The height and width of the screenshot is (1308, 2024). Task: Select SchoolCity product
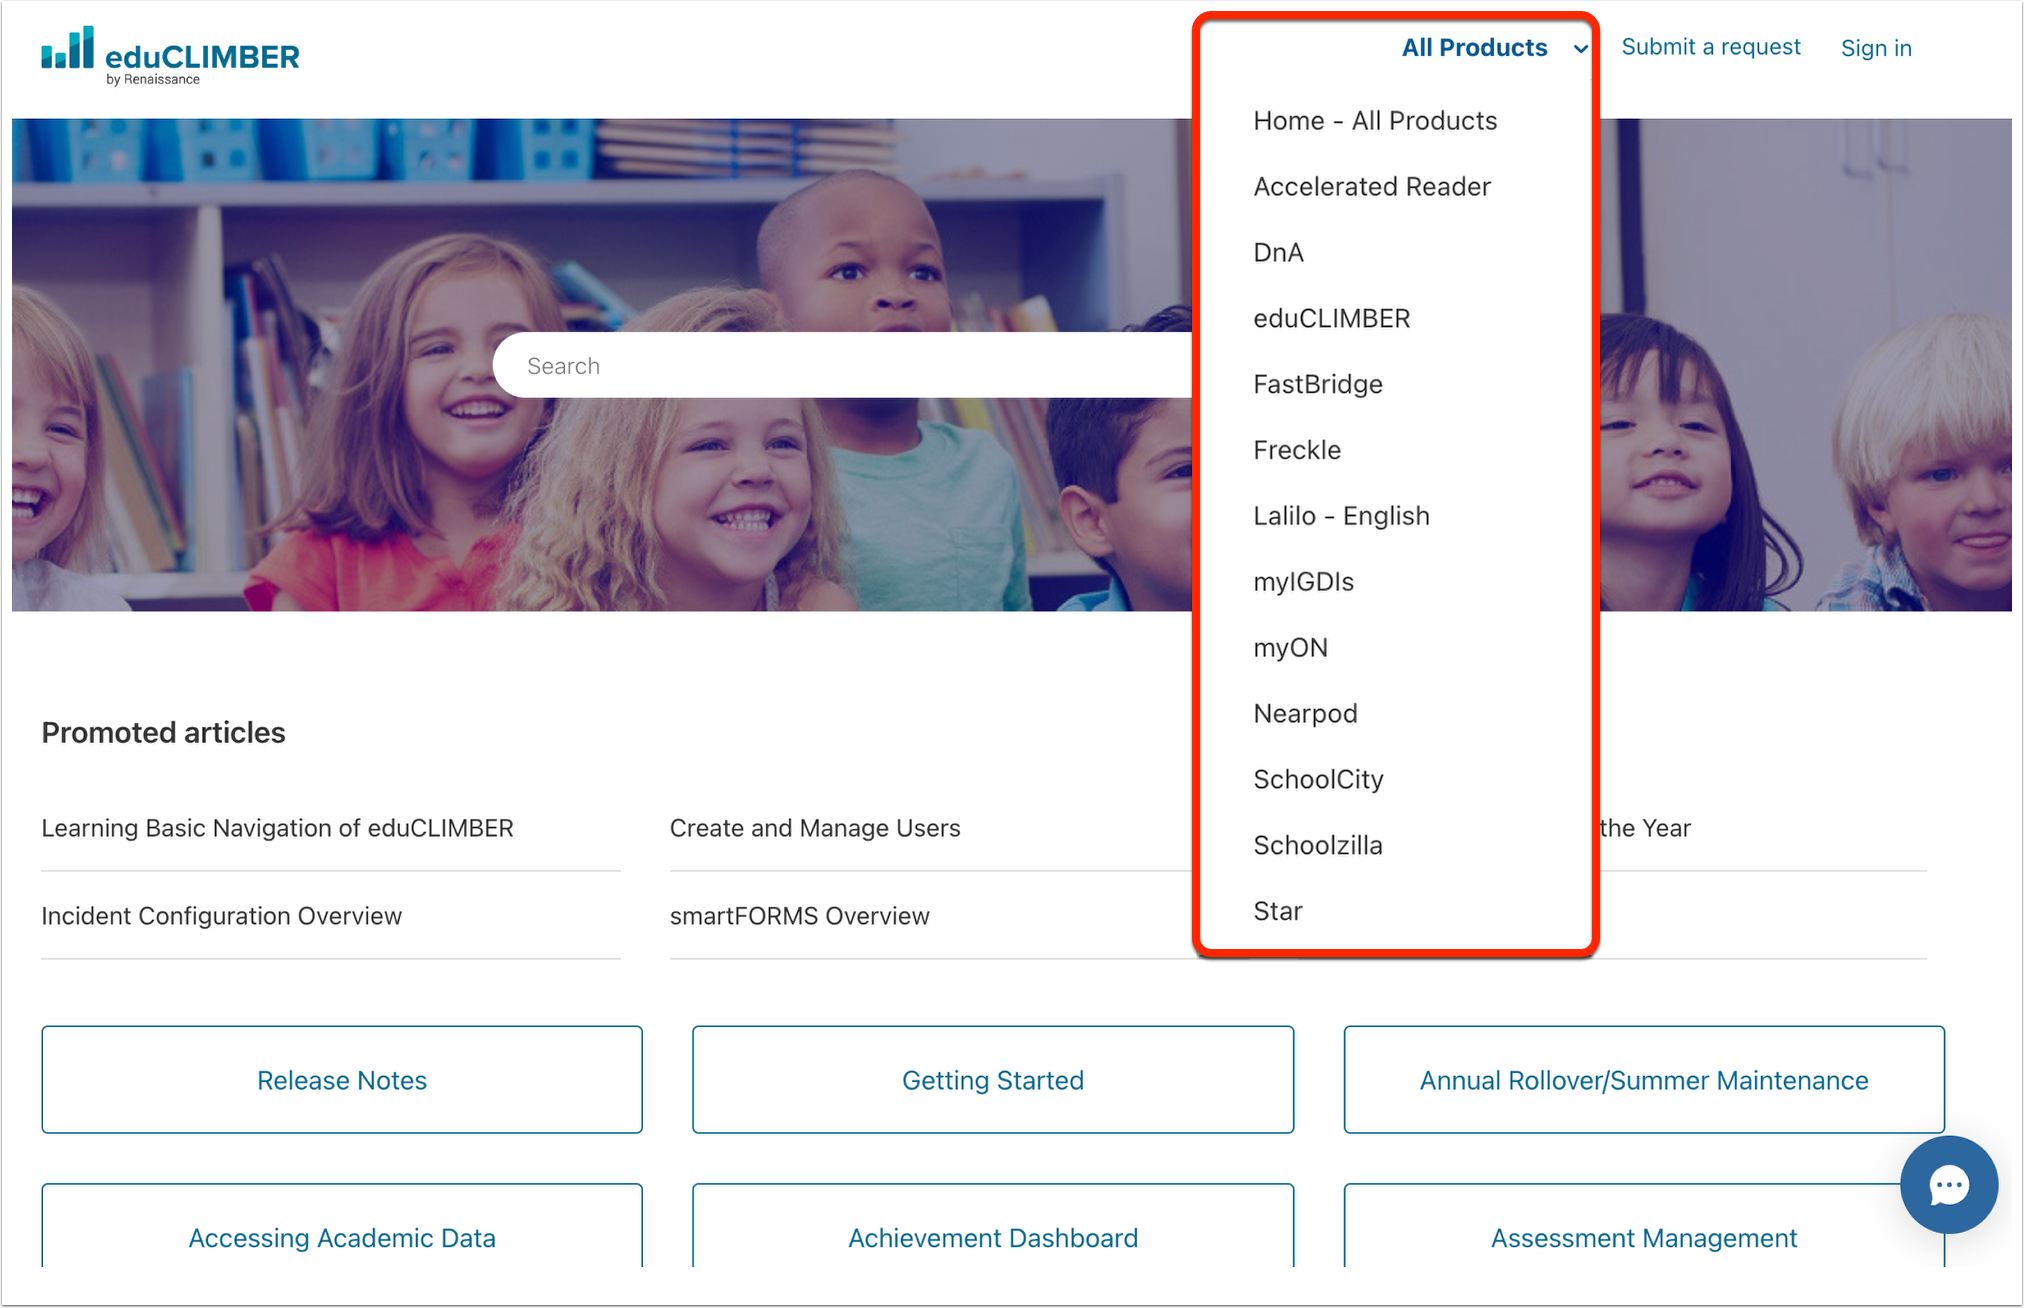1318,781
